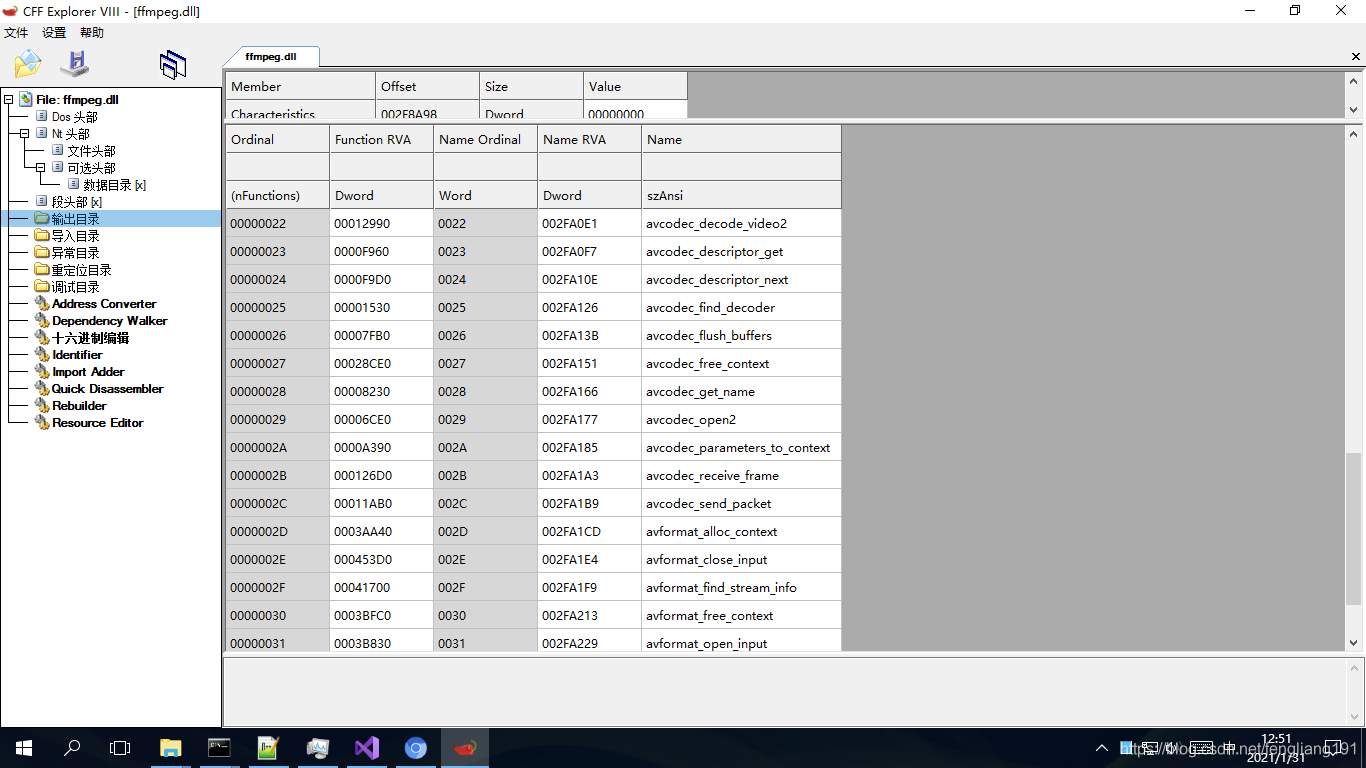Collapse the File: ffmpeg.dll tree root
Viewport: 1366px width, 768px height.
[x=8, y=100]
